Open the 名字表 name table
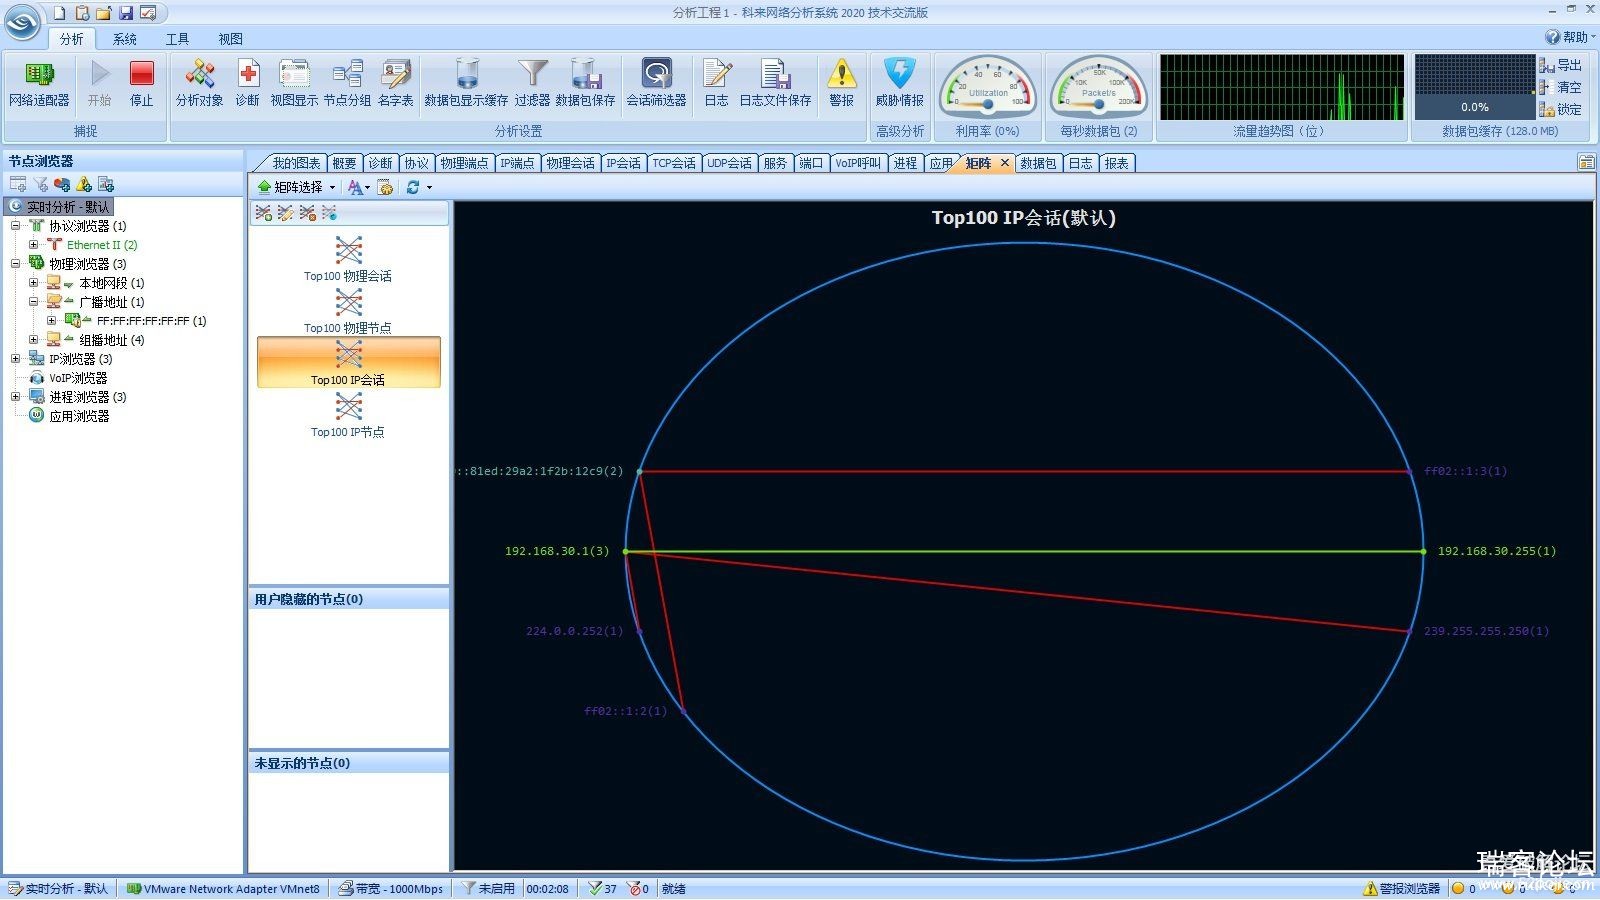Viewport: 1600px width, 900px height. coord(396,84)
